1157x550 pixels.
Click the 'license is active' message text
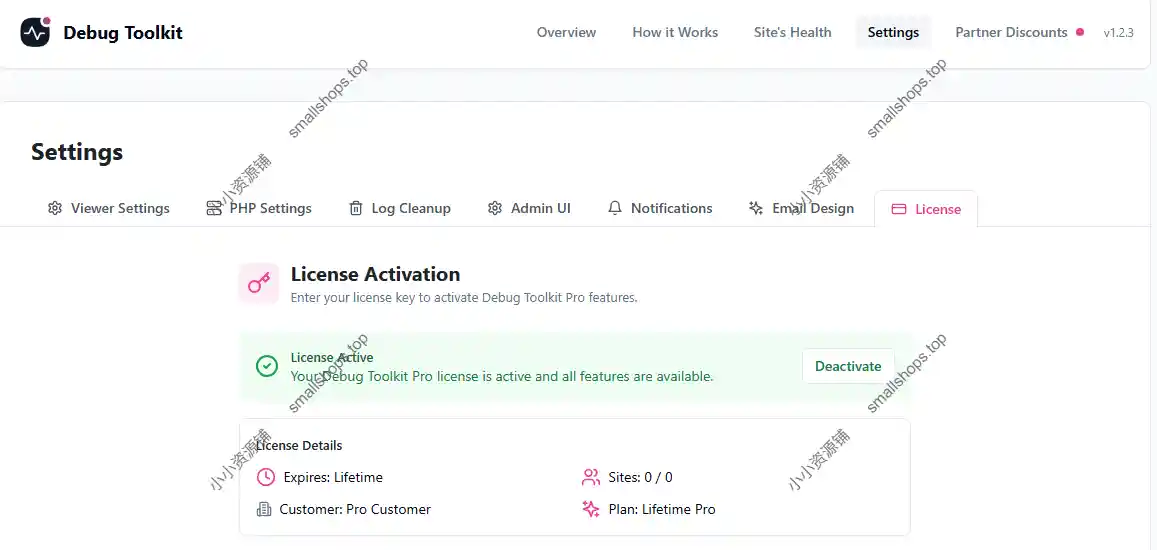coord(502,377)
